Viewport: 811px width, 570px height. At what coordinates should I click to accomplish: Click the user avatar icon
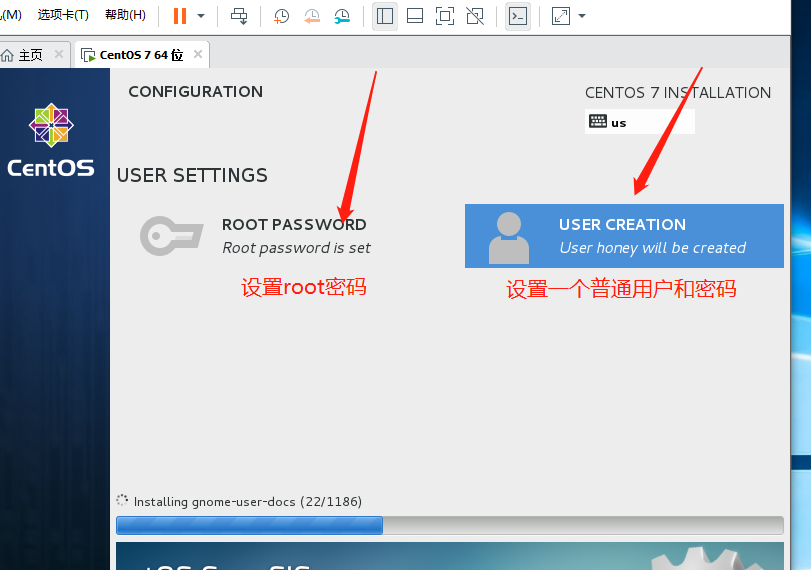click(x=509, y=238)
